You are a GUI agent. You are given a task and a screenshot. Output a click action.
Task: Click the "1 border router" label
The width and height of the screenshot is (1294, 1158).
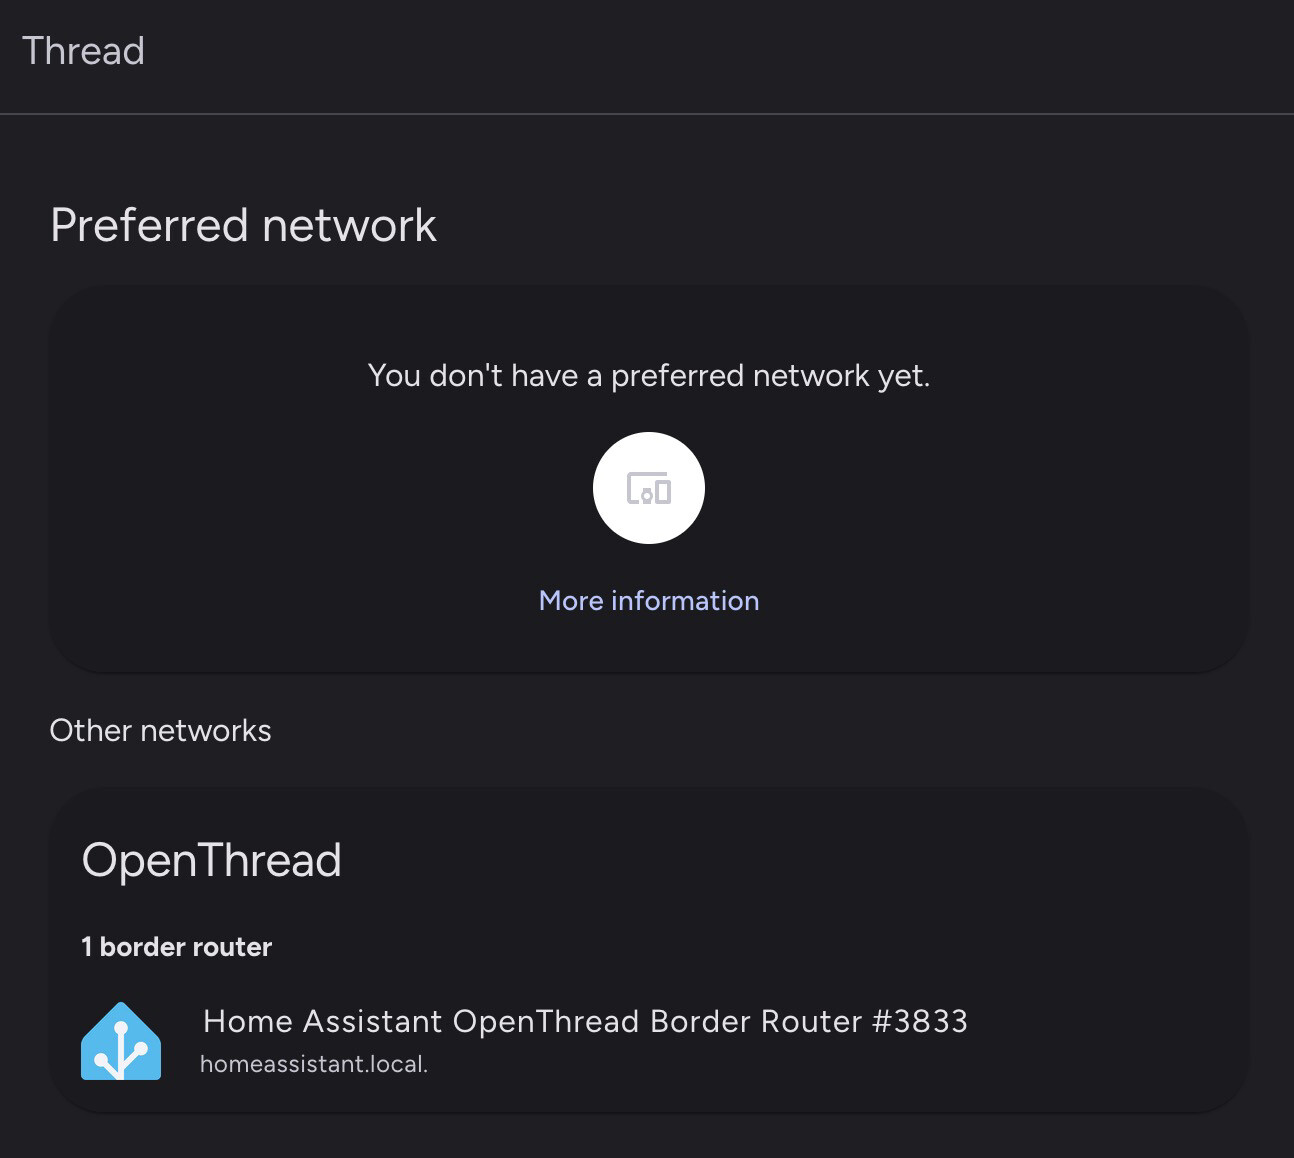click(176, 947)
